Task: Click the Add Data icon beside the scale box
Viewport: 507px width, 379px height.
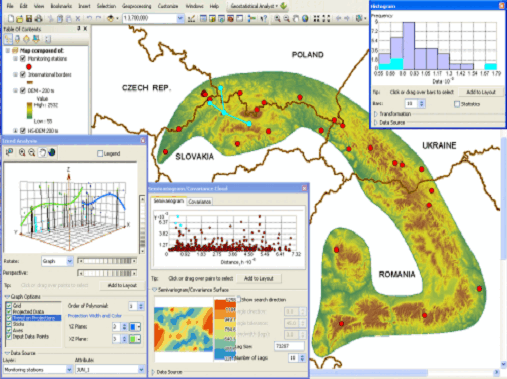Action: point(110,19)
